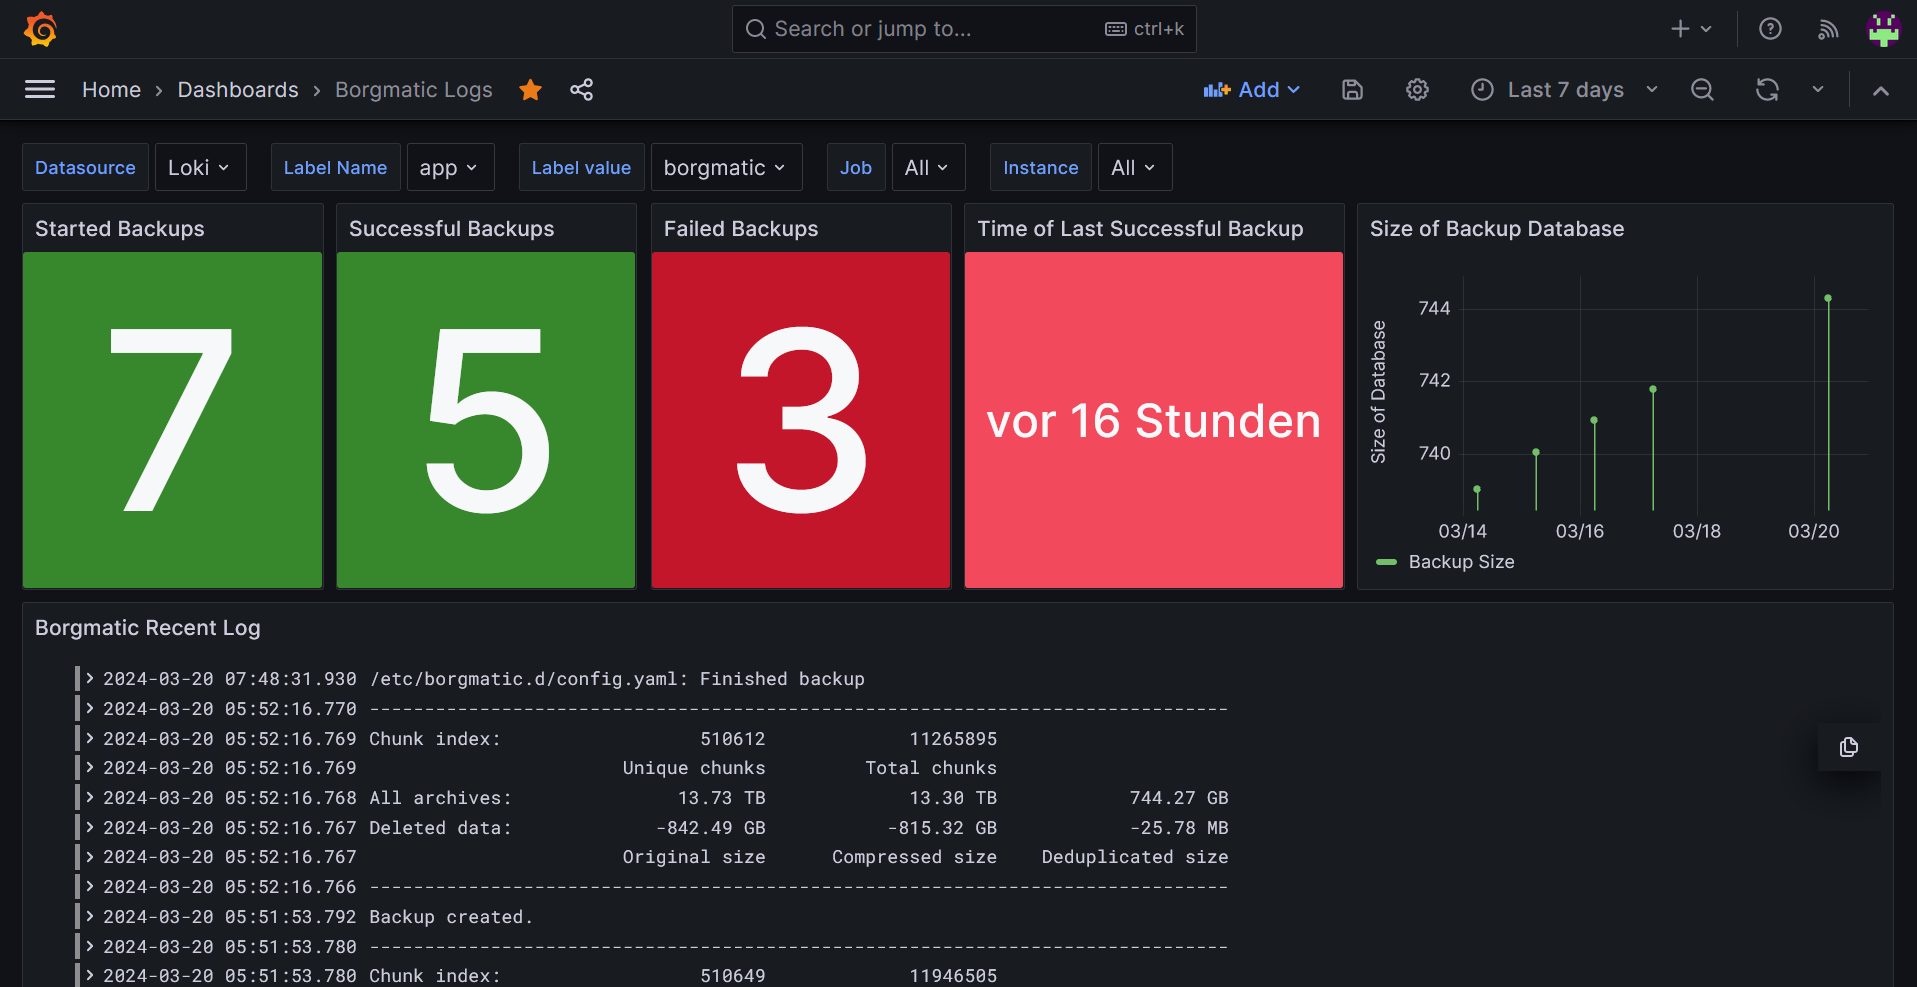
Task: Open the plus new-item menu
Action: [x=1691, y=29]
